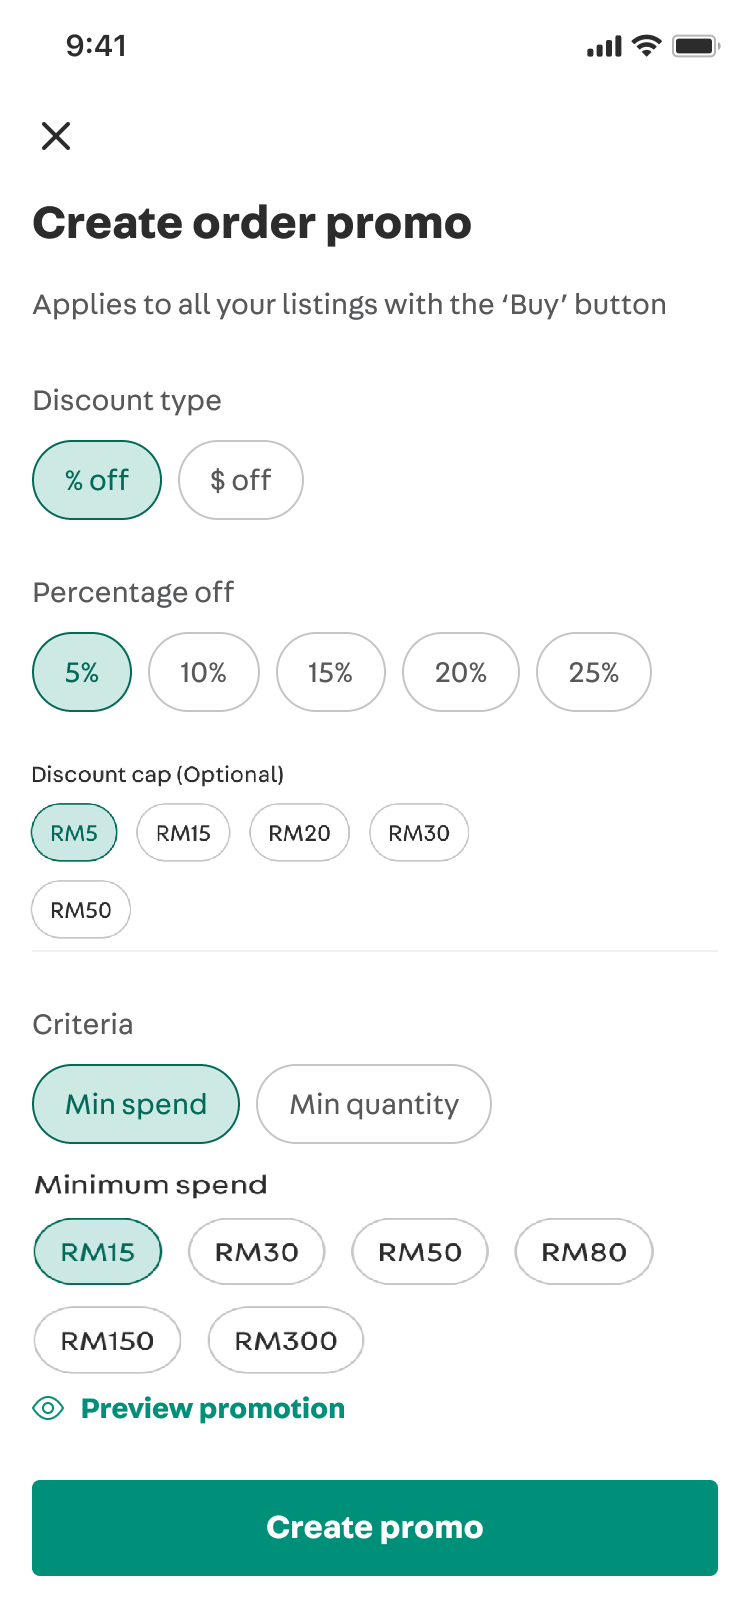Viewport: 750px width, 1624px height.
Task: Close the Create order promo screen
Action: [56, 135]
